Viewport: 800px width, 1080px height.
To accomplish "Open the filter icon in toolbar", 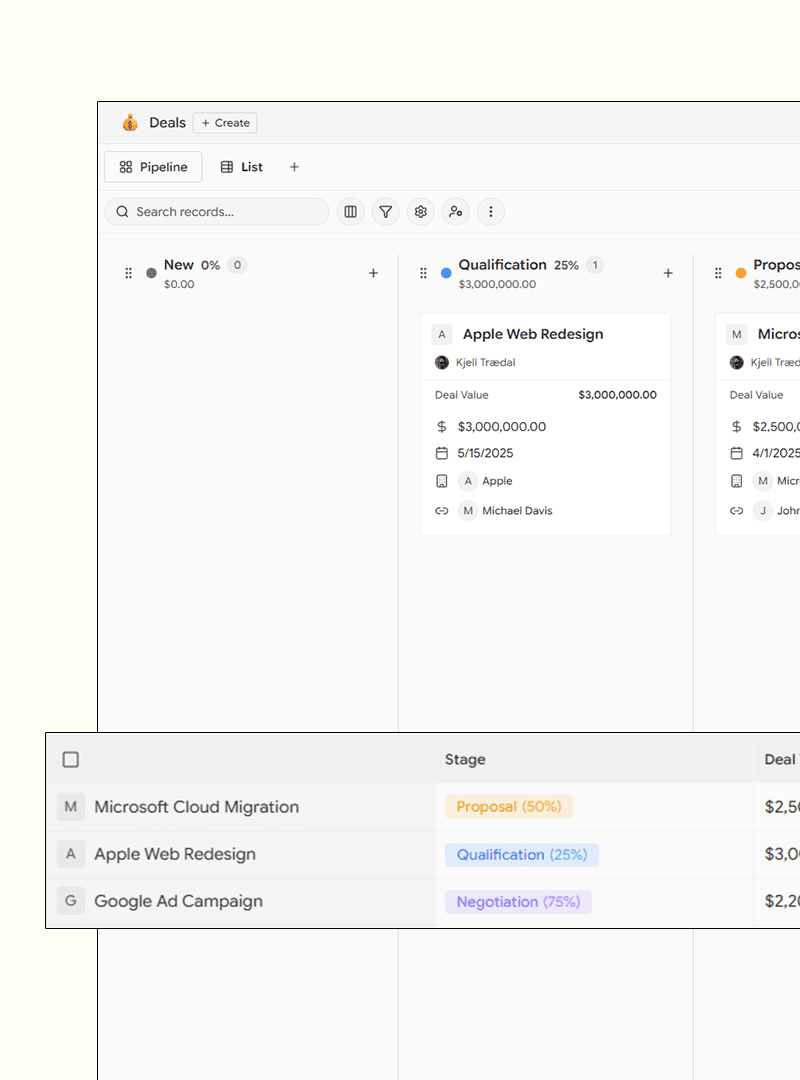I will (x=385, y=212).
